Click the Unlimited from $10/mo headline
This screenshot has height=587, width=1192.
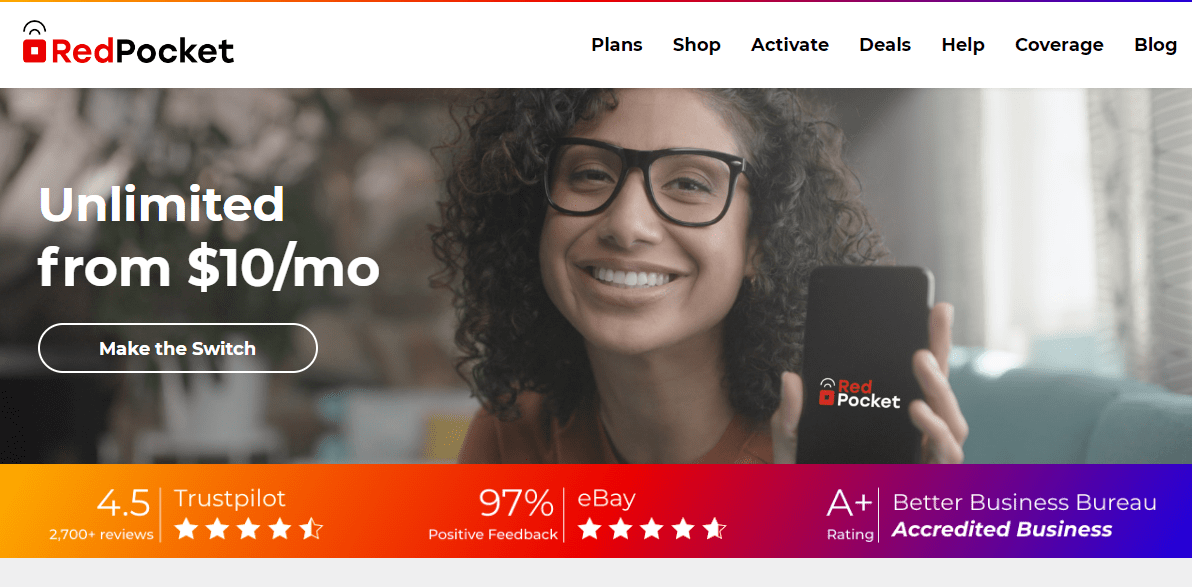click(208, 236)
